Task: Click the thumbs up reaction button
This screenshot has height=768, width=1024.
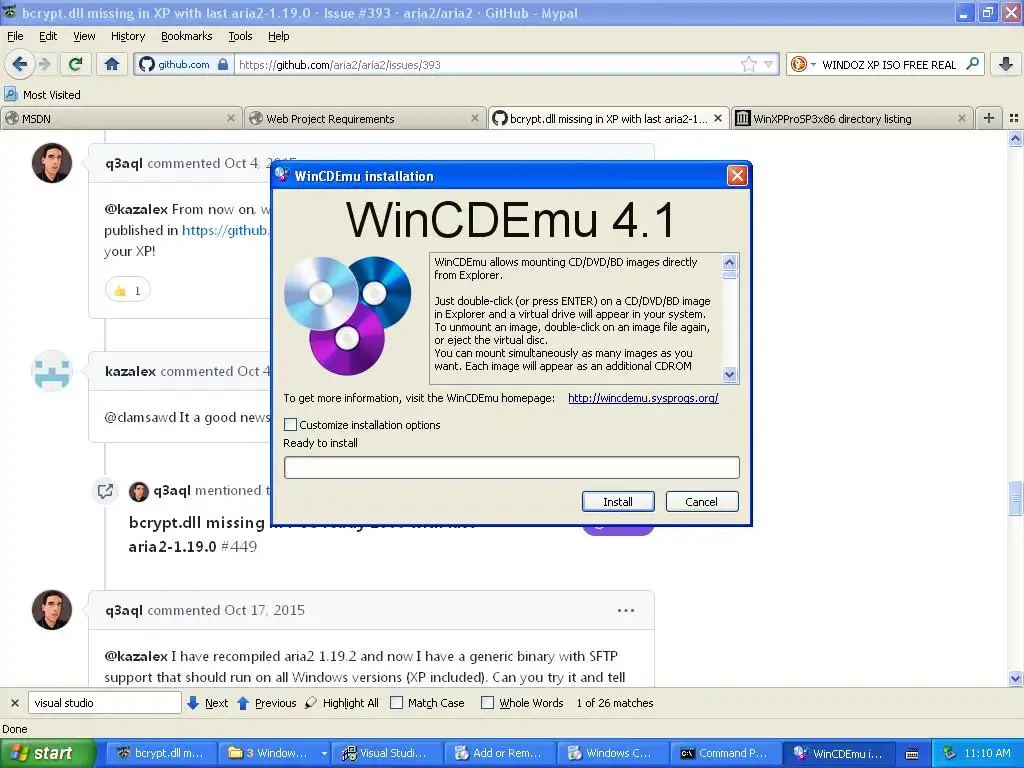Action: coord(128,290)
